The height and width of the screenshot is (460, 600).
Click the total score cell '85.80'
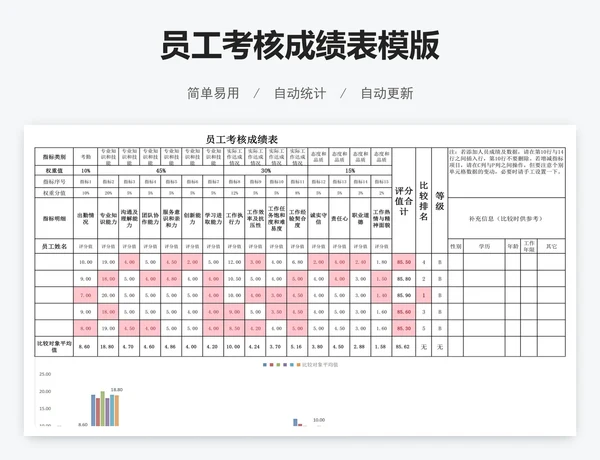pos(404,279)
